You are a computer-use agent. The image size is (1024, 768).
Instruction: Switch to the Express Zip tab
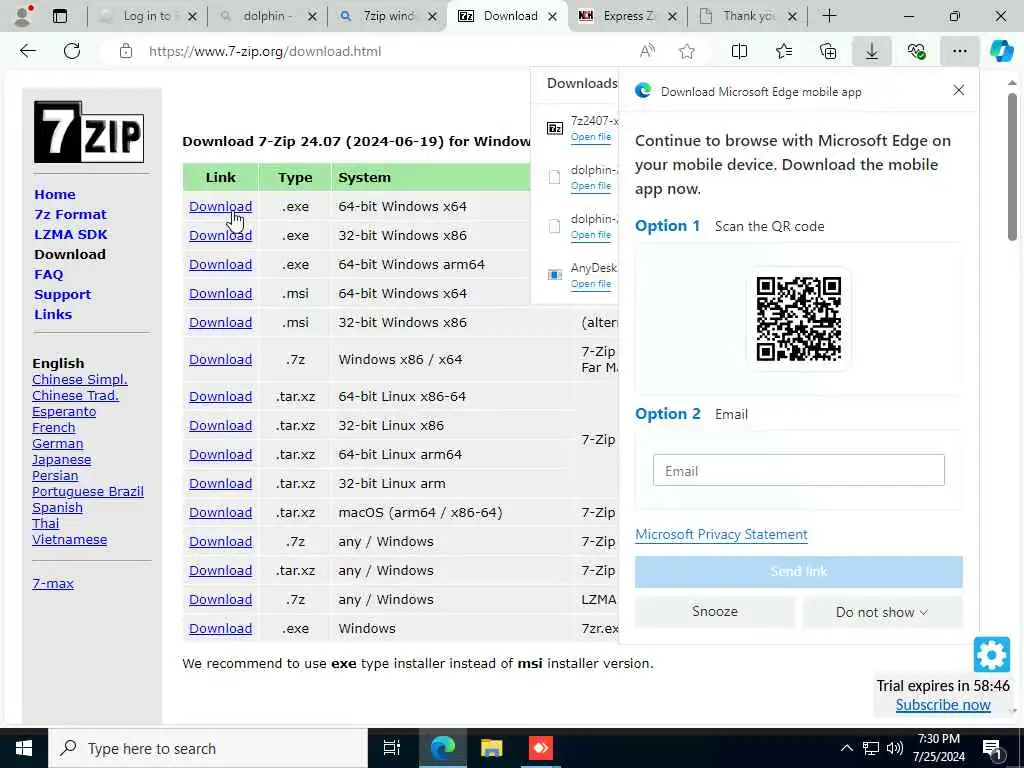tap(627, 16)
